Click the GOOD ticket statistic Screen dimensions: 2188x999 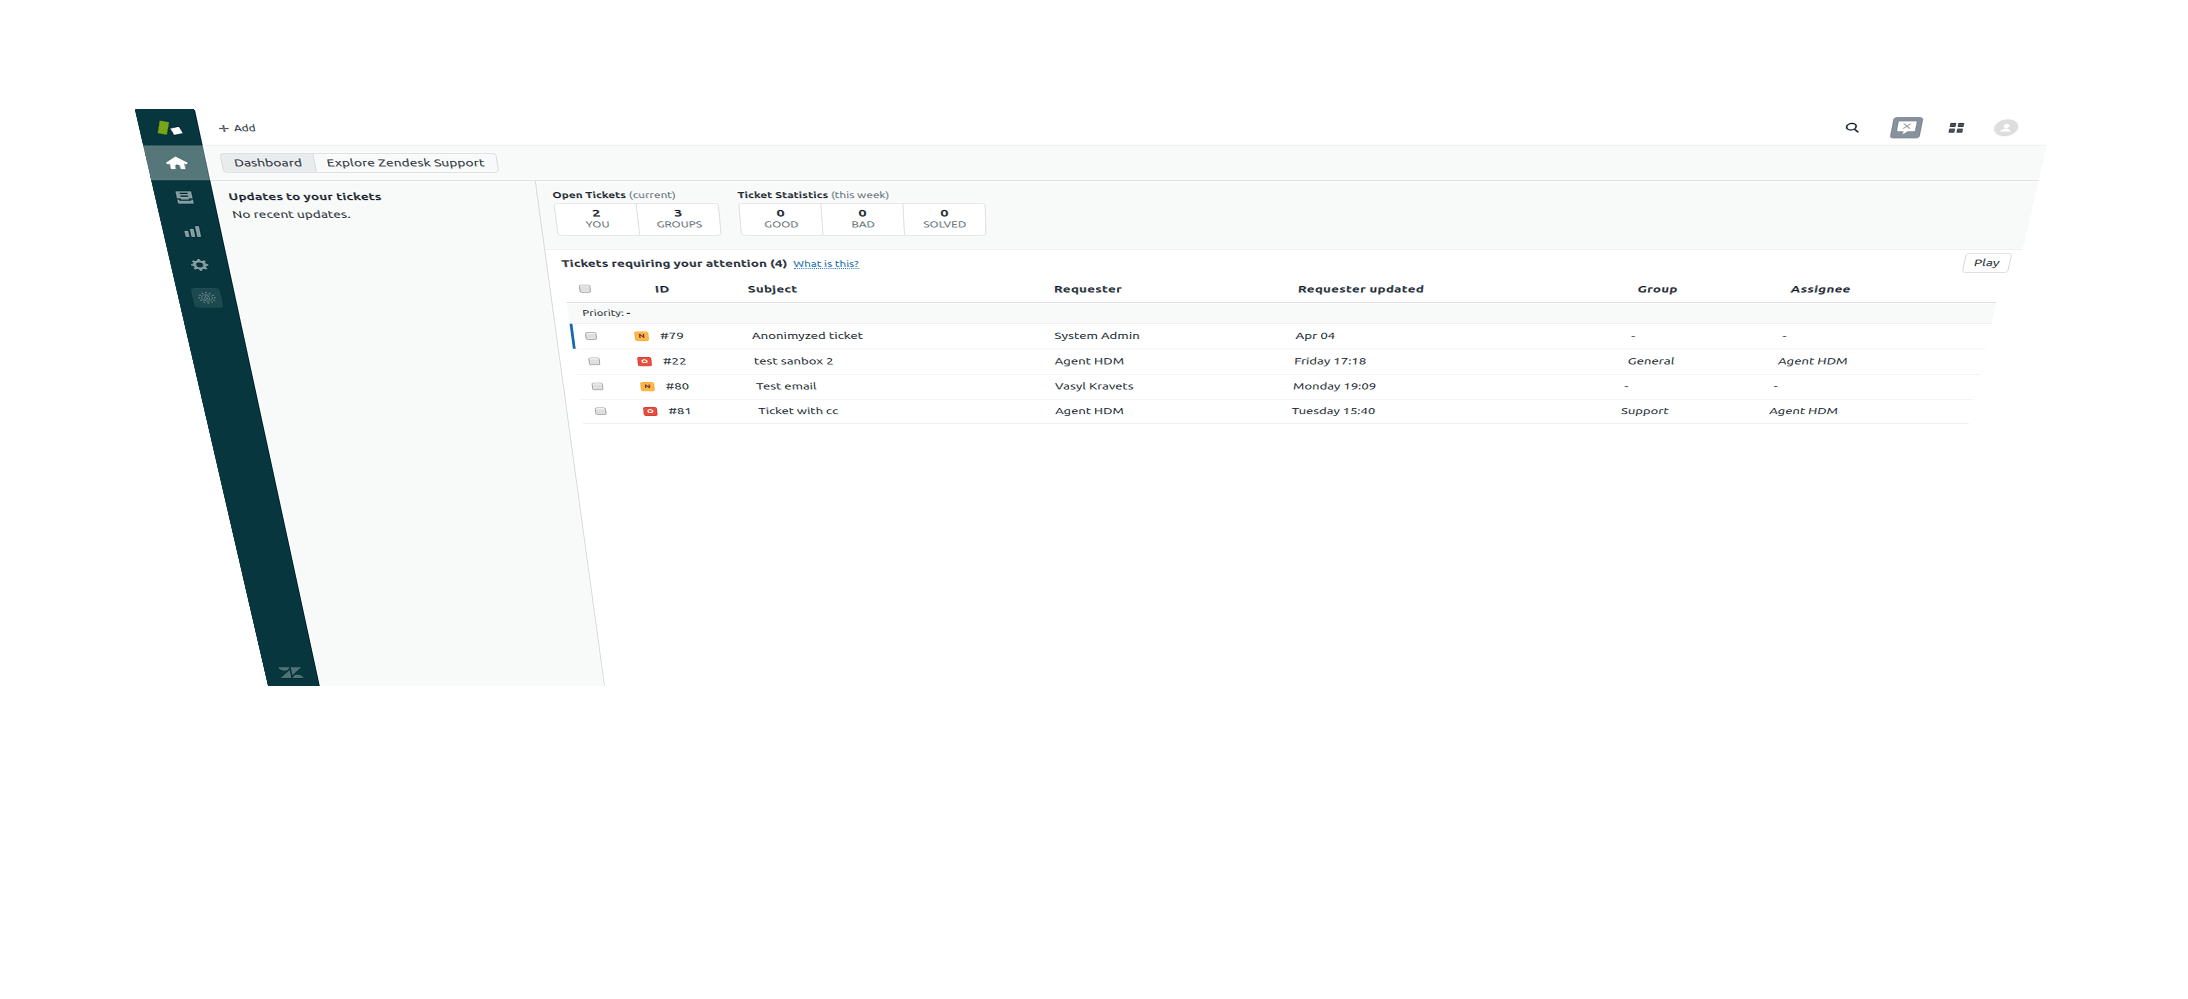pyautogui.click(x=781, y=219)
